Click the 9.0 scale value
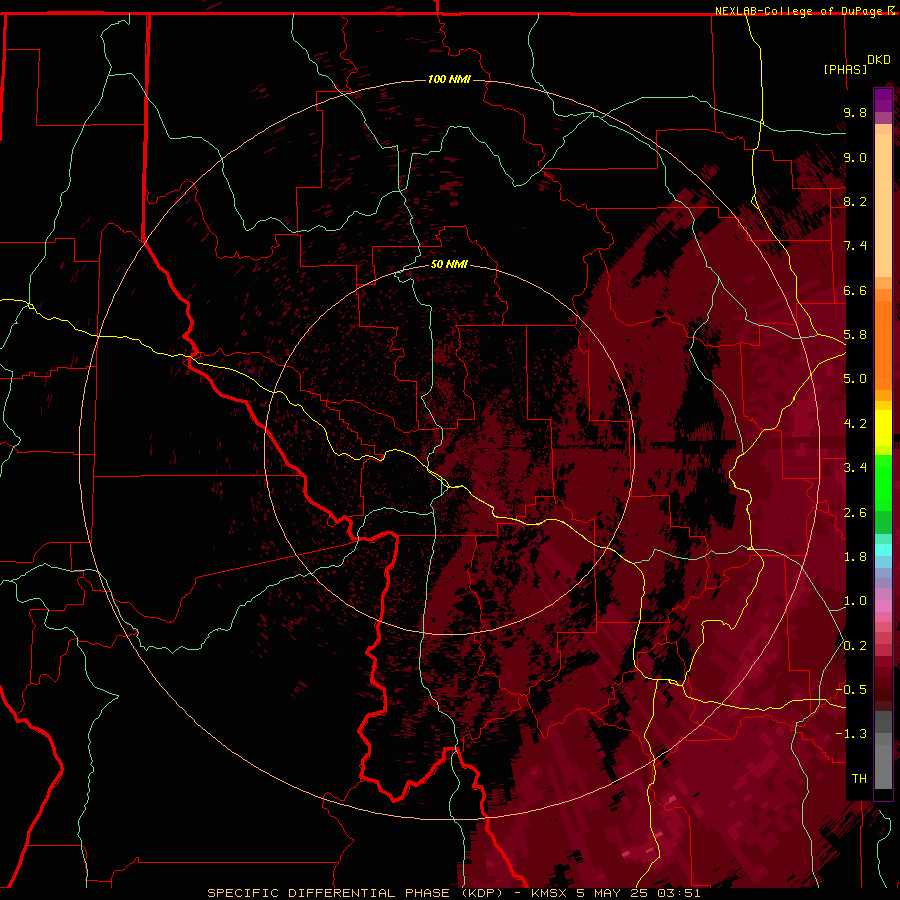Viewport: 900px width, 900px height. pyautogui.click(x=855, y=157)
